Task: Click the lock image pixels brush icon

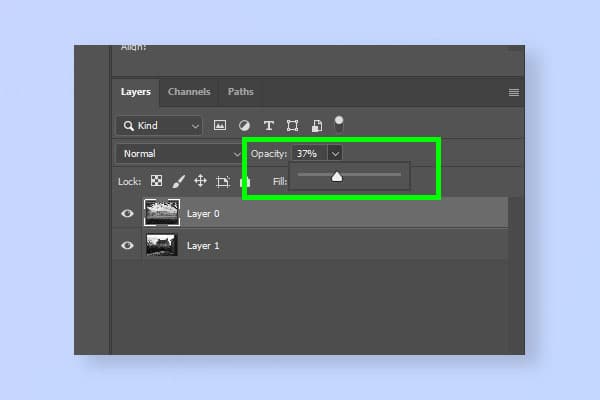Action: [x=178, y=181]
